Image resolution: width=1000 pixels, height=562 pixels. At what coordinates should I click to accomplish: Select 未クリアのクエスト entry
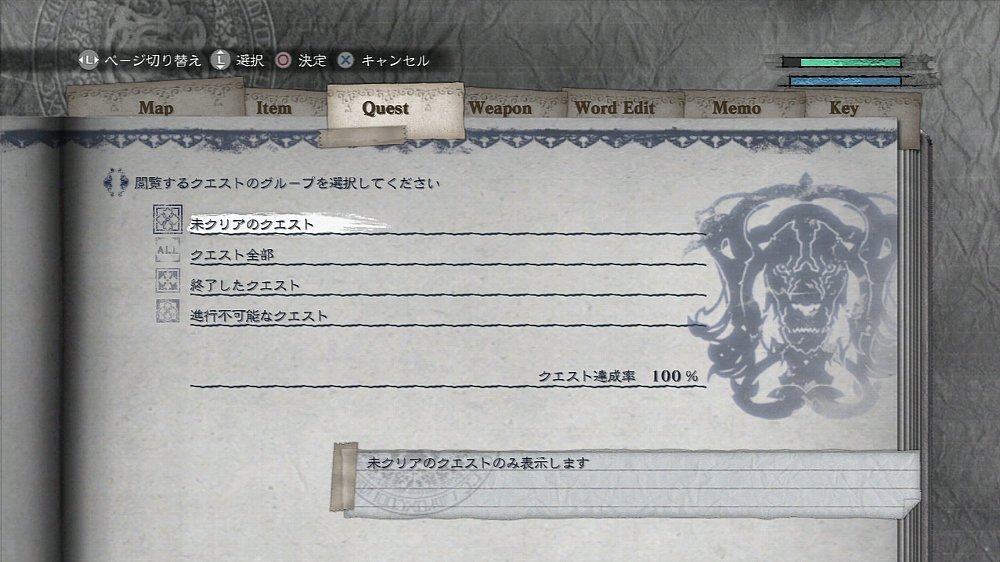[448, 224]
